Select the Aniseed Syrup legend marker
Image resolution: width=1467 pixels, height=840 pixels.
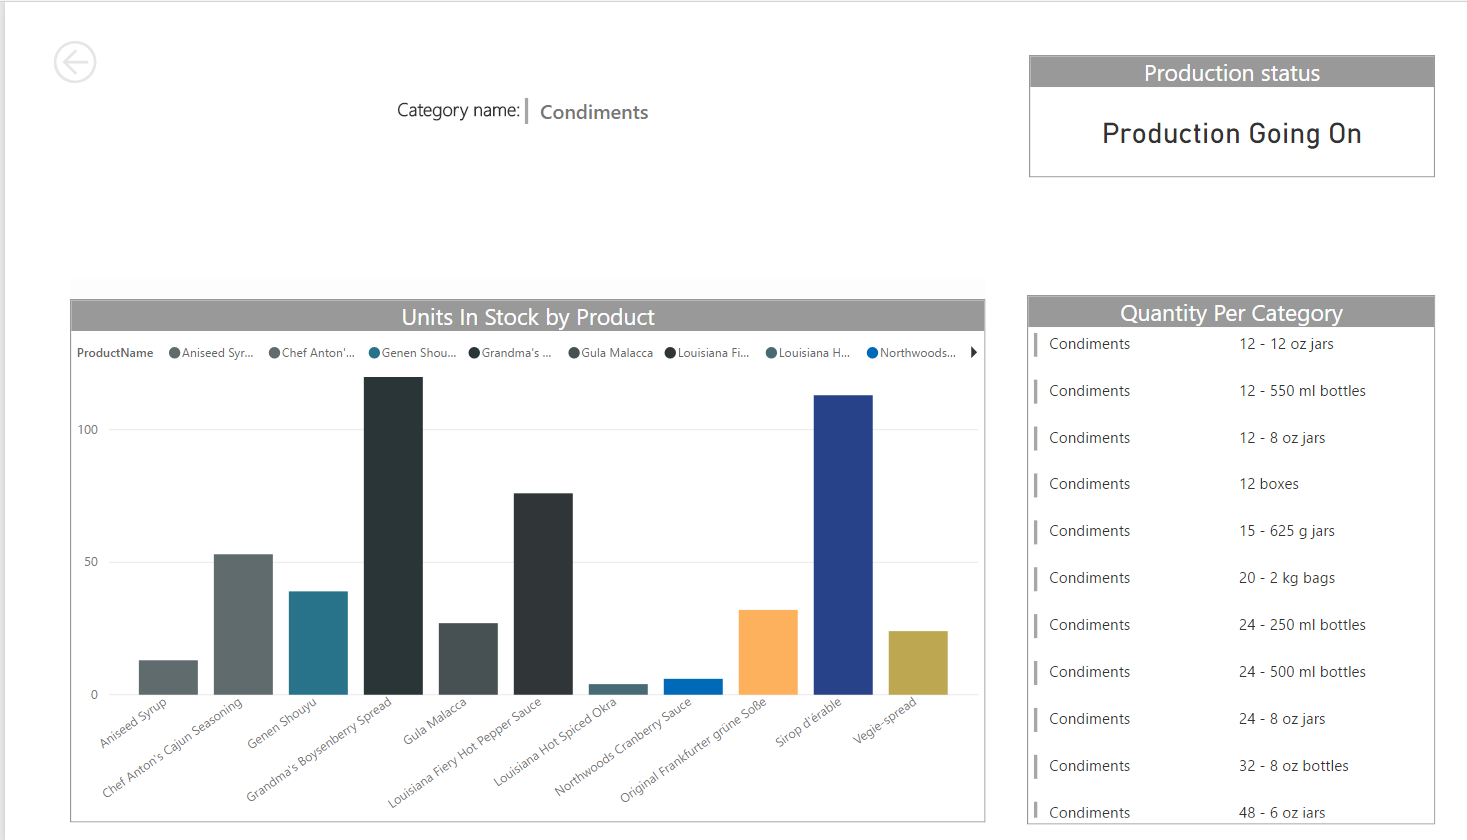(172, 352)
